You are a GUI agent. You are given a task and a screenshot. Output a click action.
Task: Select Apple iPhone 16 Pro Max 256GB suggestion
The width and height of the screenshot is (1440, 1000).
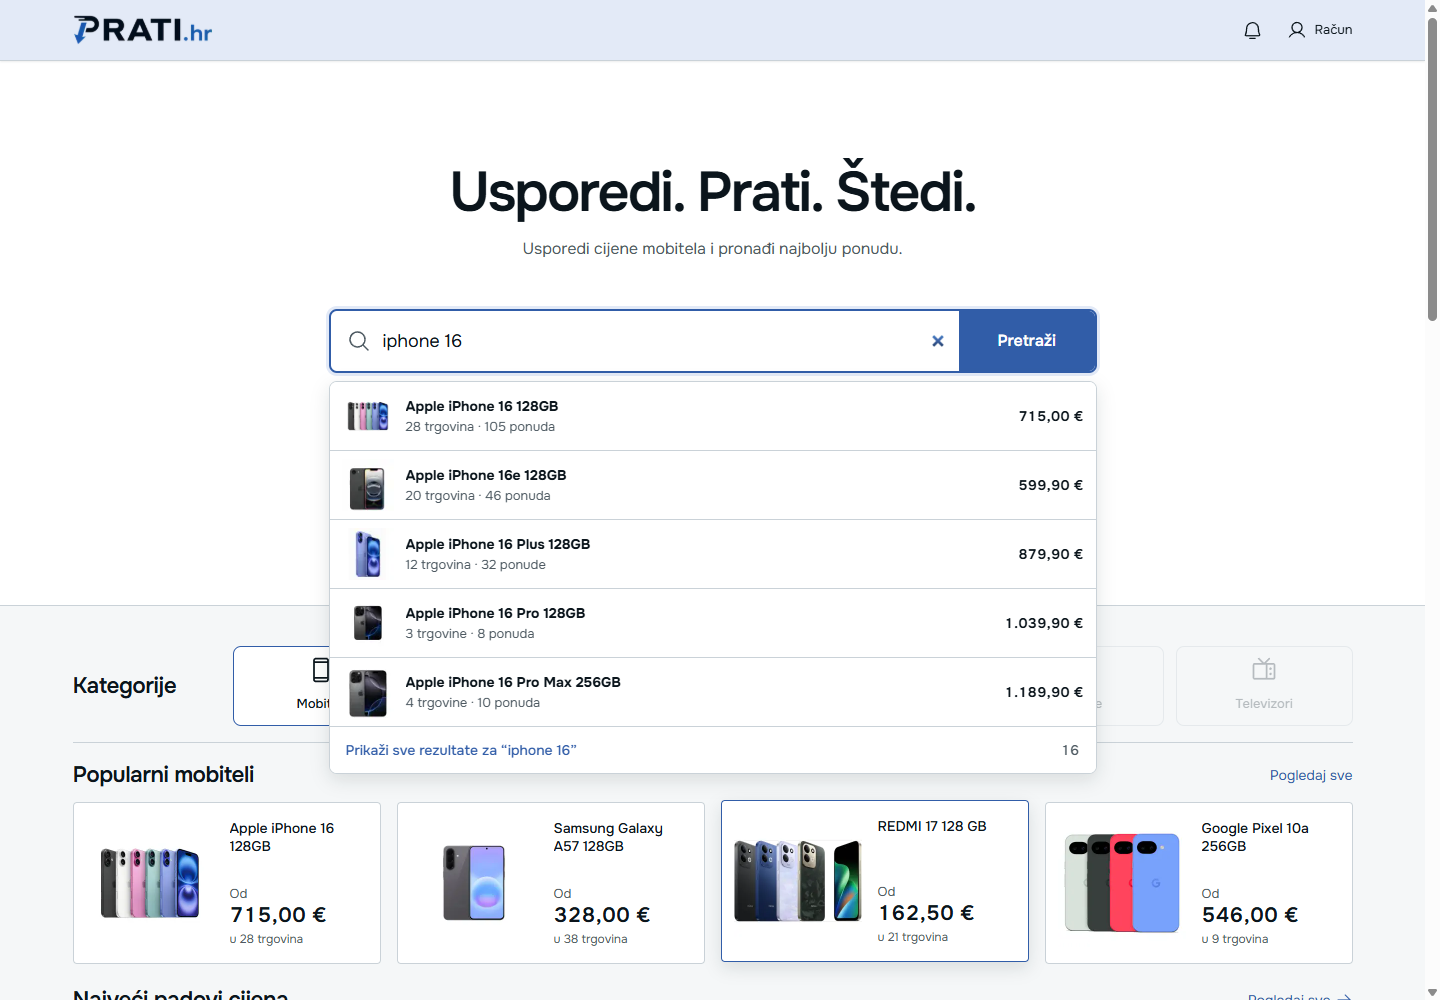713,692
